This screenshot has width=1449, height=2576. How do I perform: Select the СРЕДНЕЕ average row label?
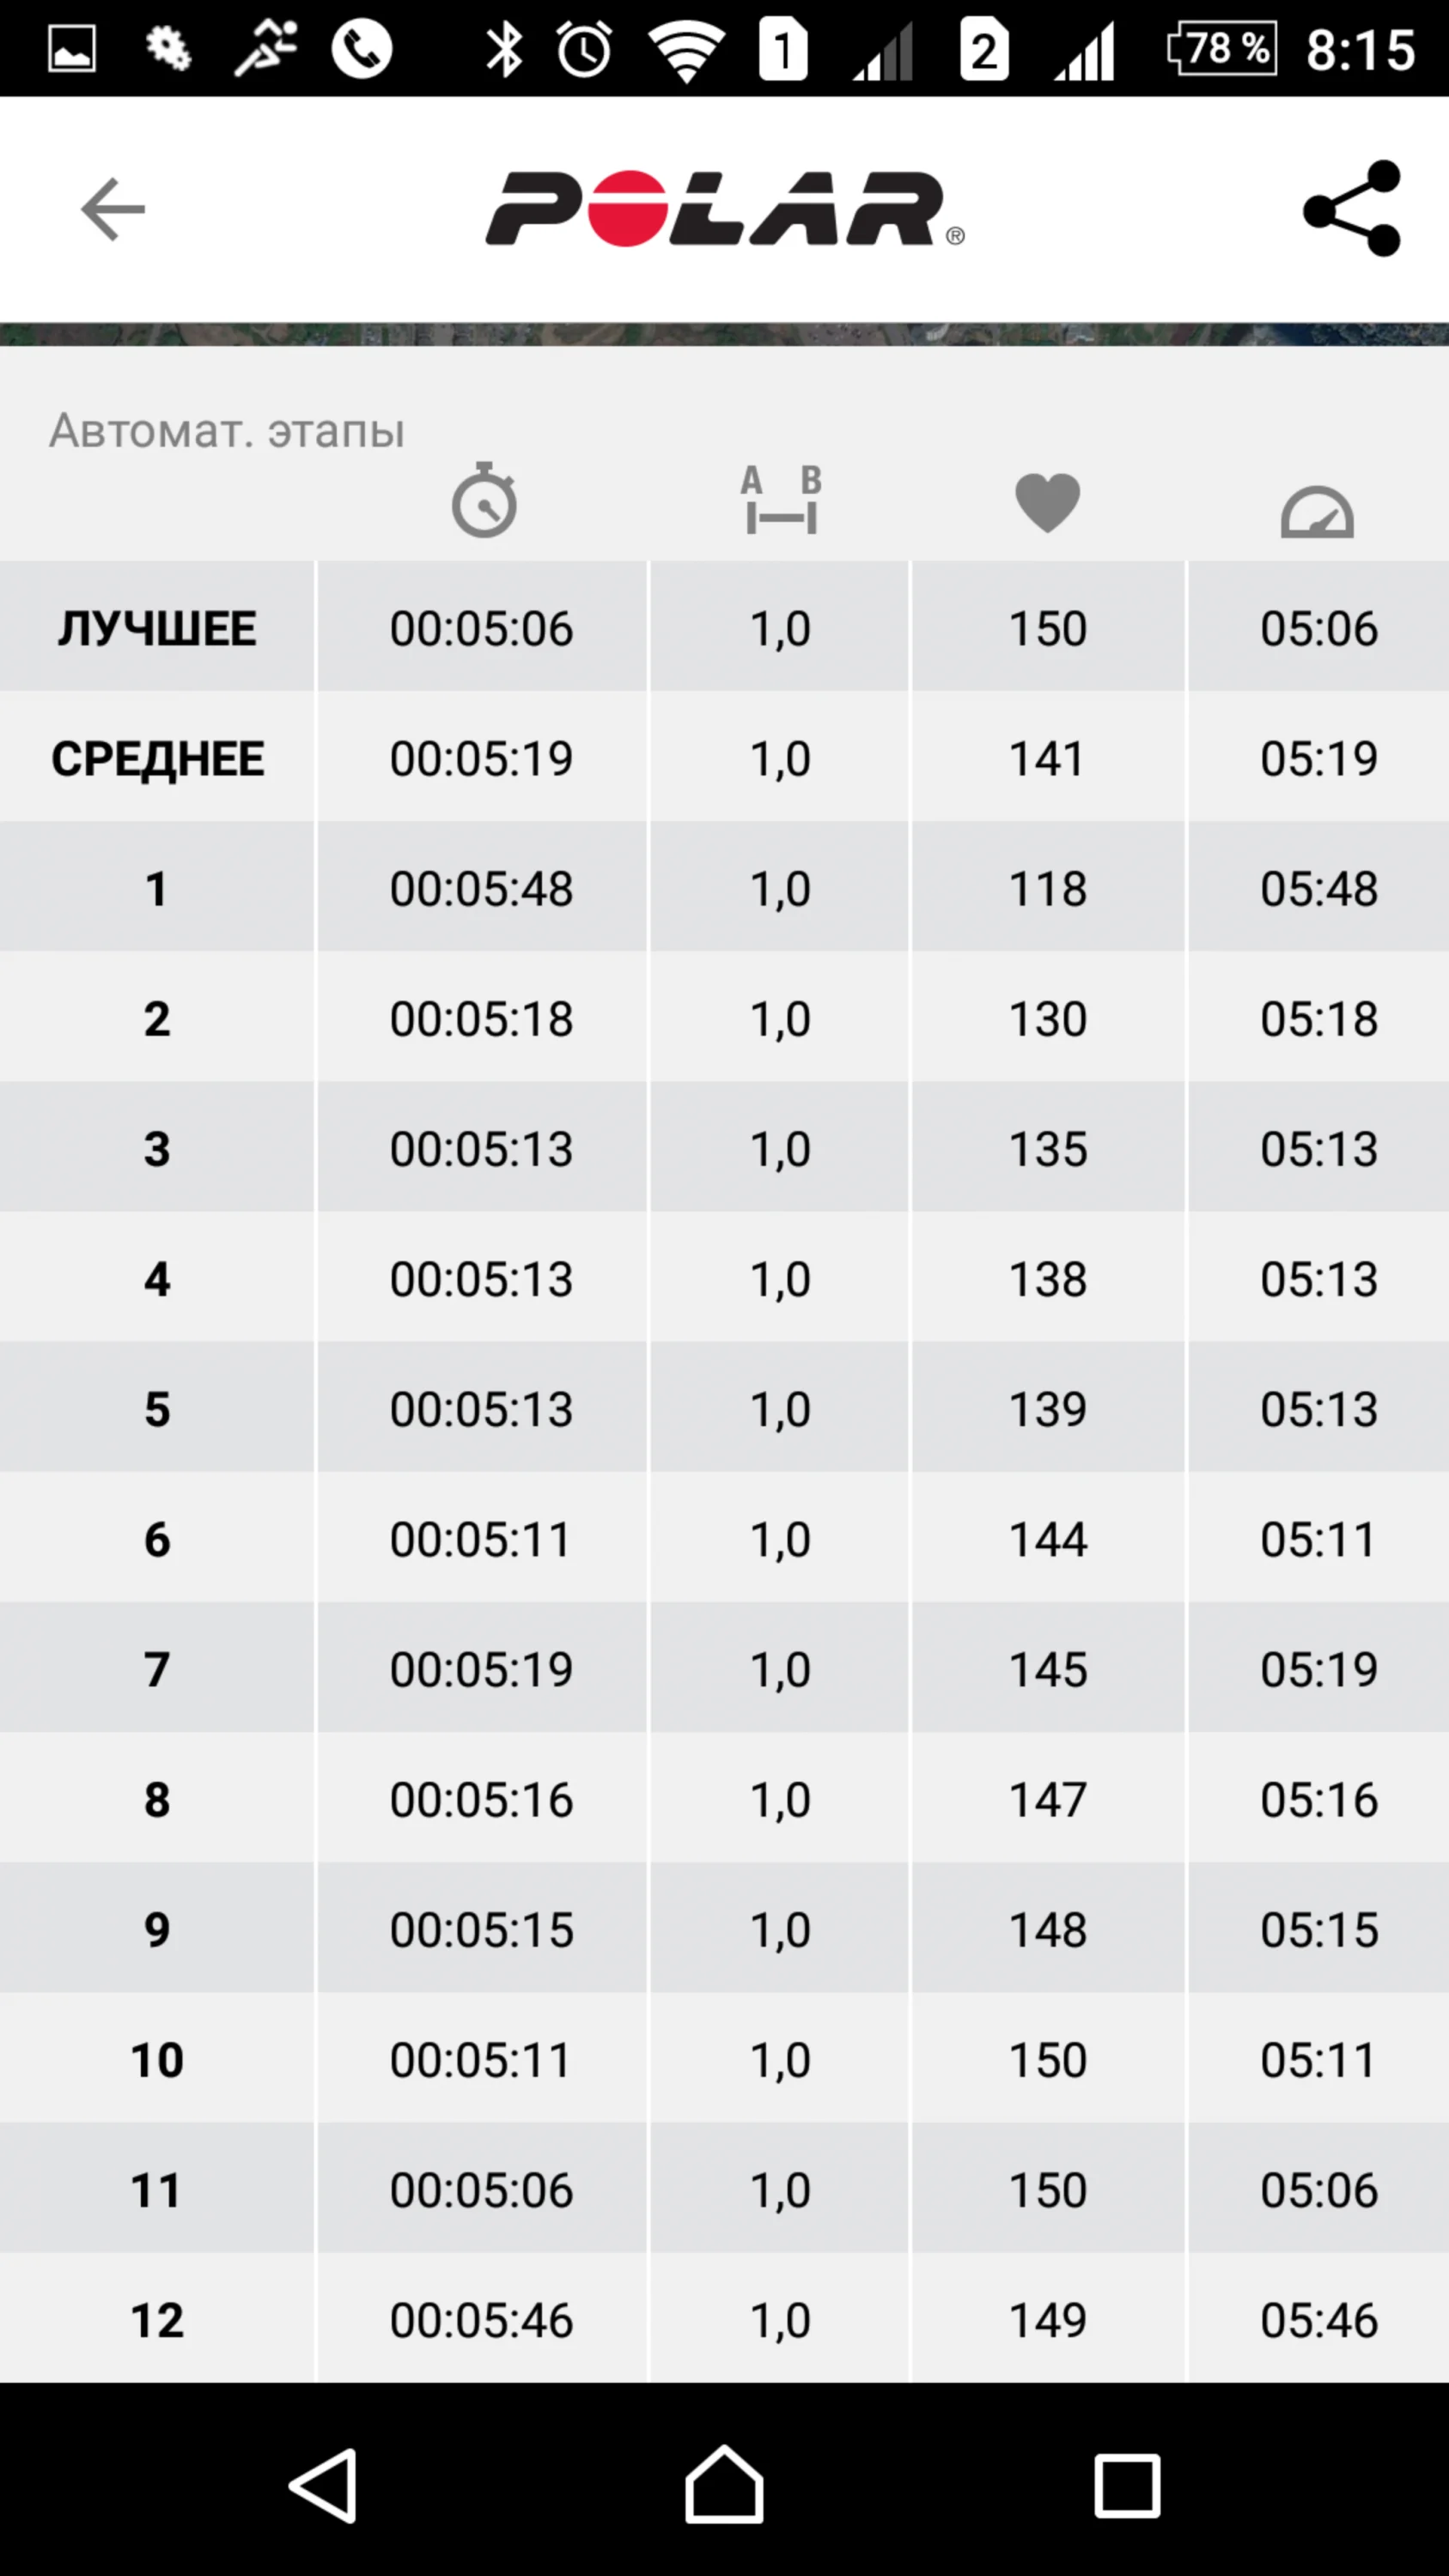pyautogui.click(x=157, y=759)
